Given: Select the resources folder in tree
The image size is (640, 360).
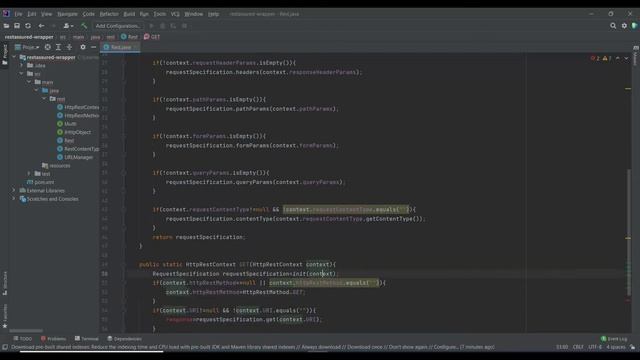Looking at the screenshot, I should (x=56, y=166).
